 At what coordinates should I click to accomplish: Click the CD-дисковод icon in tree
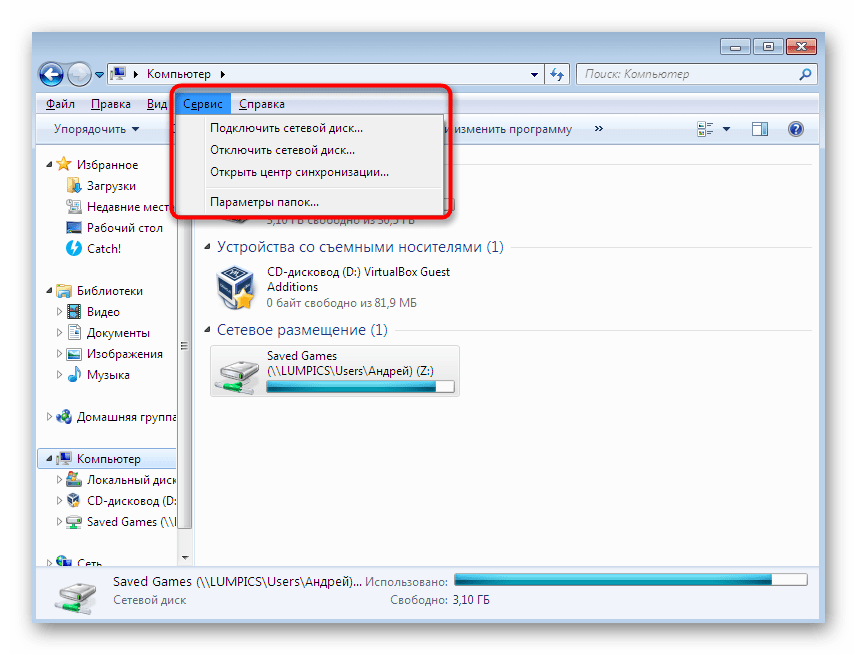point(74,500)
